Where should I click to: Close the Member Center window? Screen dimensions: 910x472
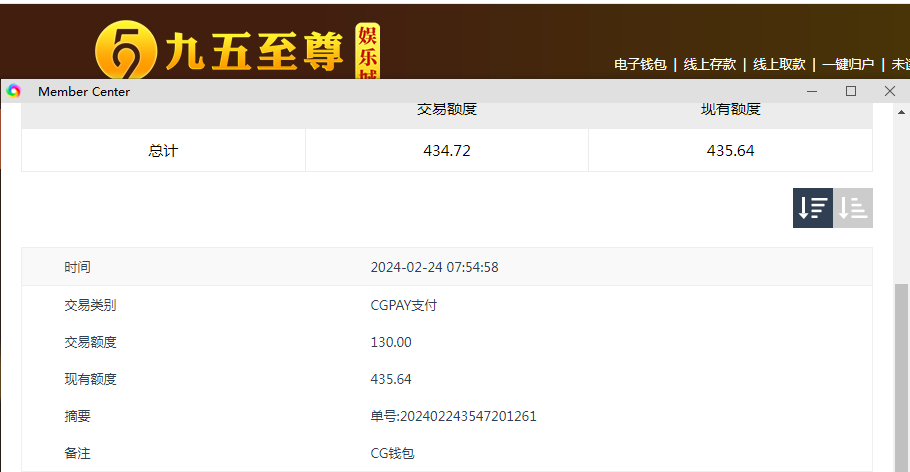(890, 91)
